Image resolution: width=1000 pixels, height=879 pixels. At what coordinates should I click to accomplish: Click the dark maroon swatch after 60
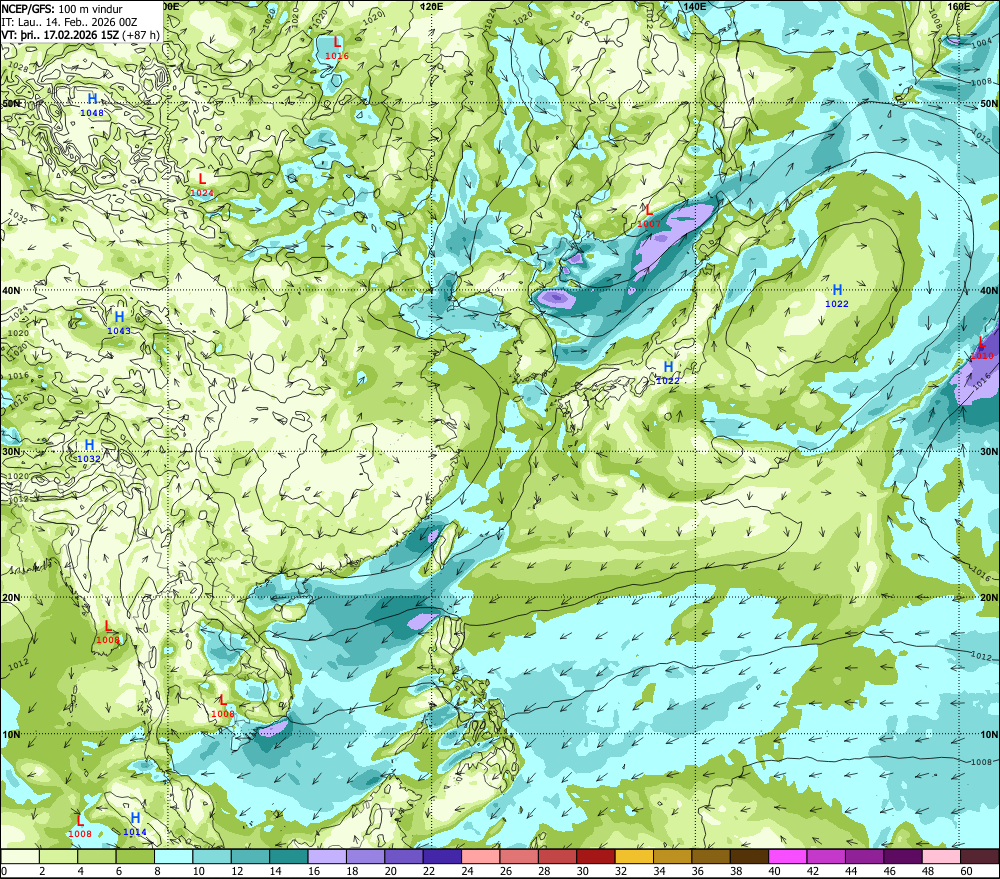coord(980,856)
